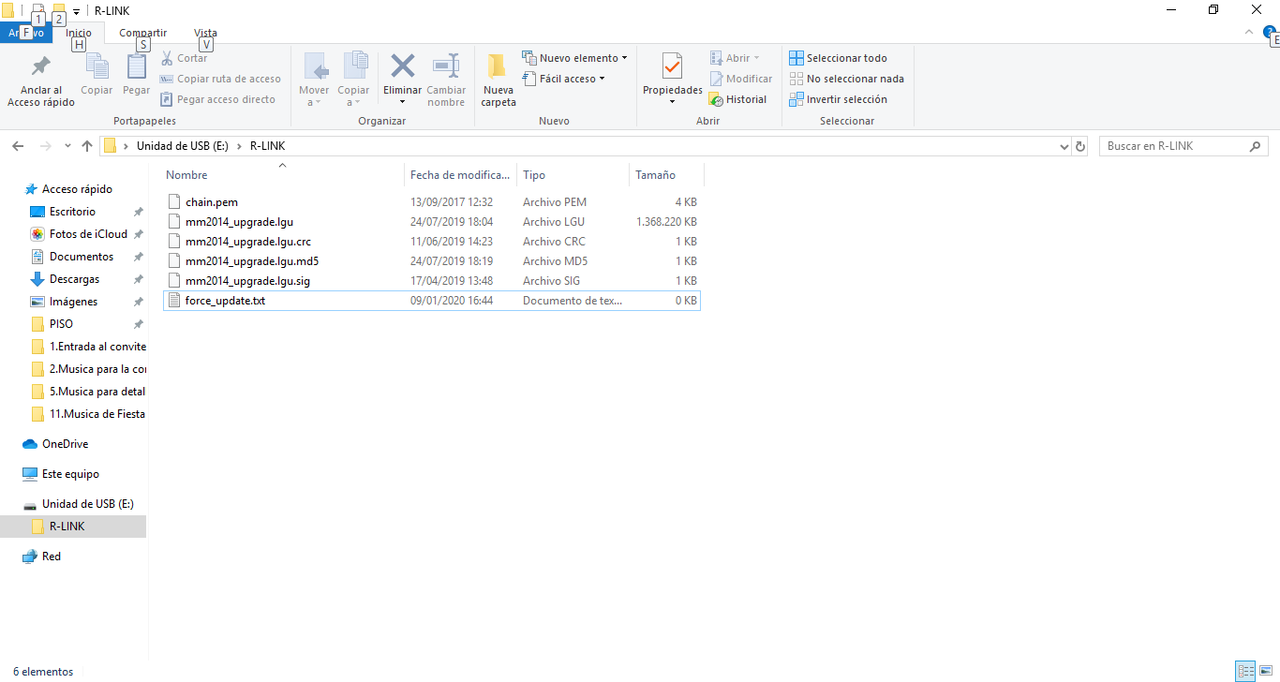The height and width of the screenshot is (682, 1280).
Task: Click R-LINK breadcrumb in address bar
Action: [x=267, y=146]
